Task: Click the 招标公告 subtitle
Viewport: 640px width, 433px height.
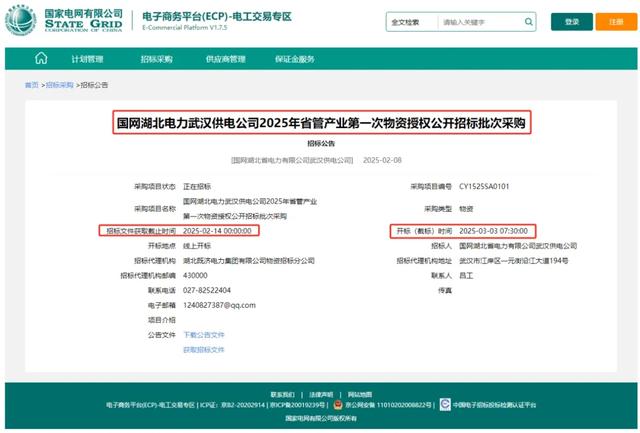Action: pos(321,144)
